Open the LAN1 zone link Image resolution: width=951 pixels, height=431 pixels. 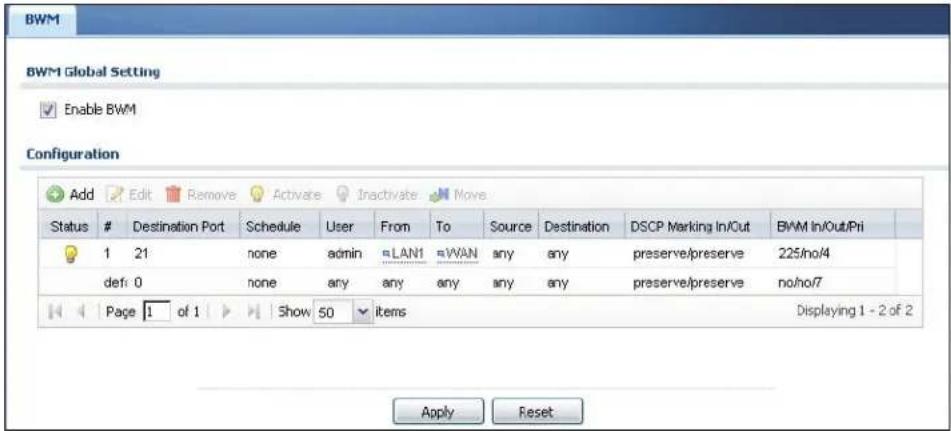401,254
